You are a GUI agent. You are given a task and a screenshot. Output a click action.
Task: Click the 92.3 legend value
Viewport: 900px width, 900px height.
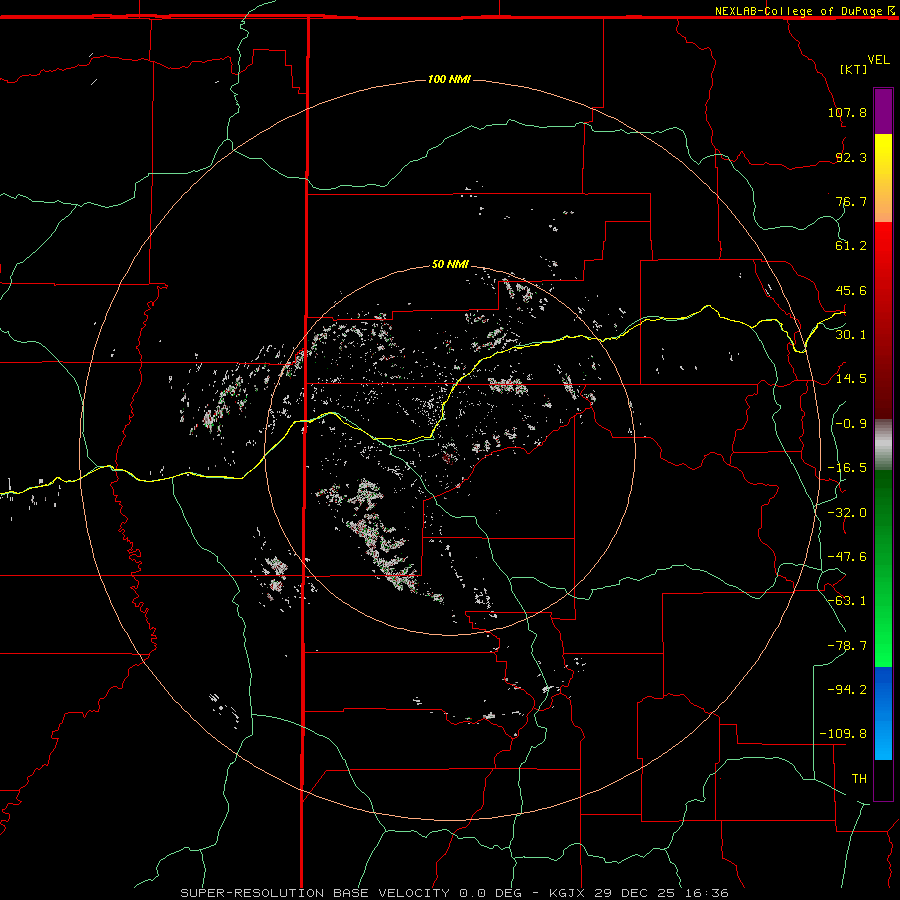851,157
